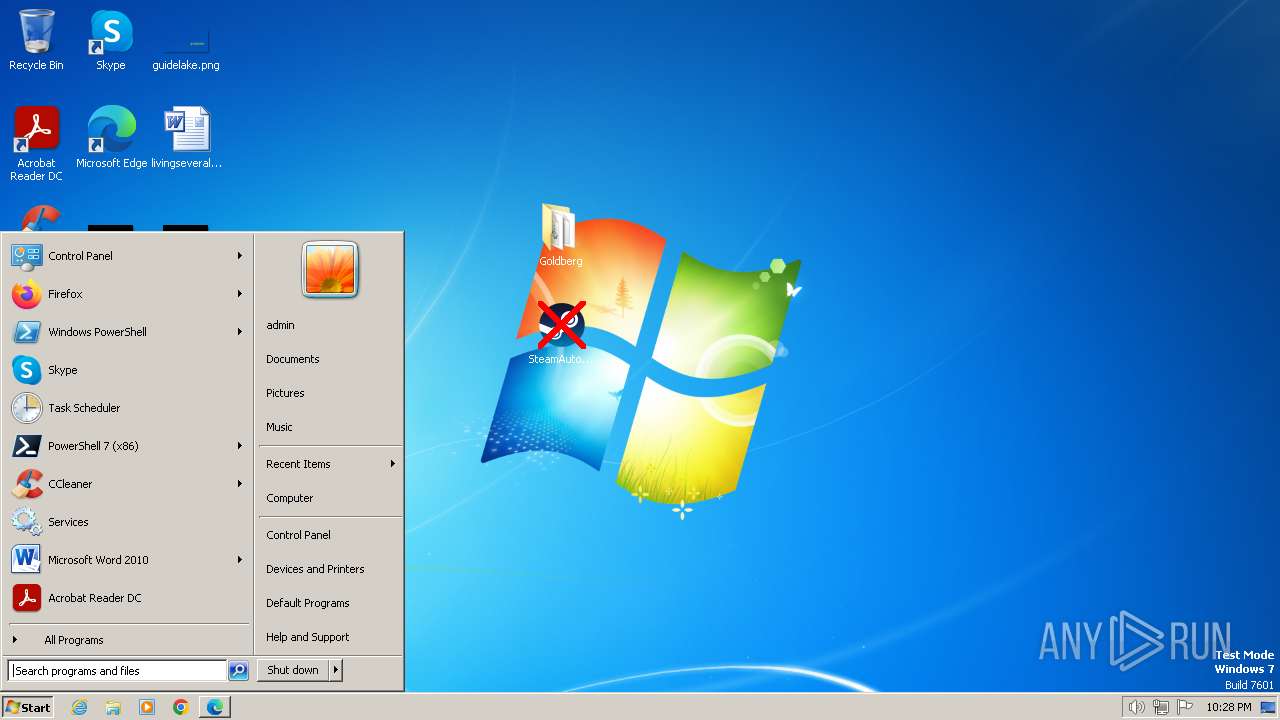Viewport: 1280px width, 720px height.
Task: Click the CCleaner icon in Start menu
Action: point(26,484)
